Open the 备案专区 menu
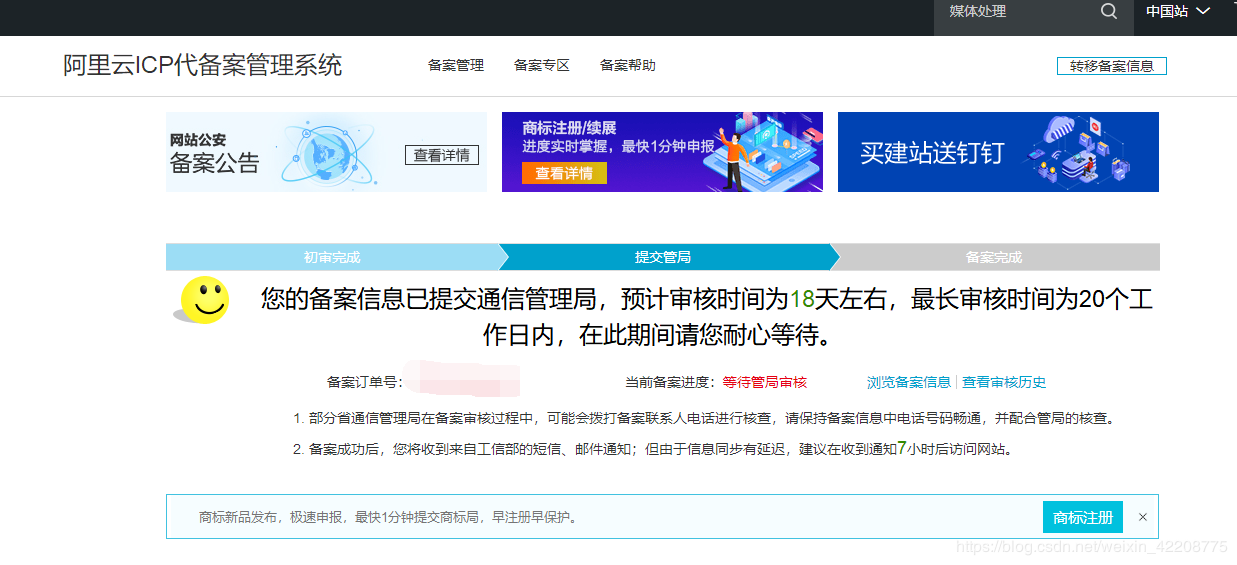Viewport: 1237px width, 565px height. 542,65
